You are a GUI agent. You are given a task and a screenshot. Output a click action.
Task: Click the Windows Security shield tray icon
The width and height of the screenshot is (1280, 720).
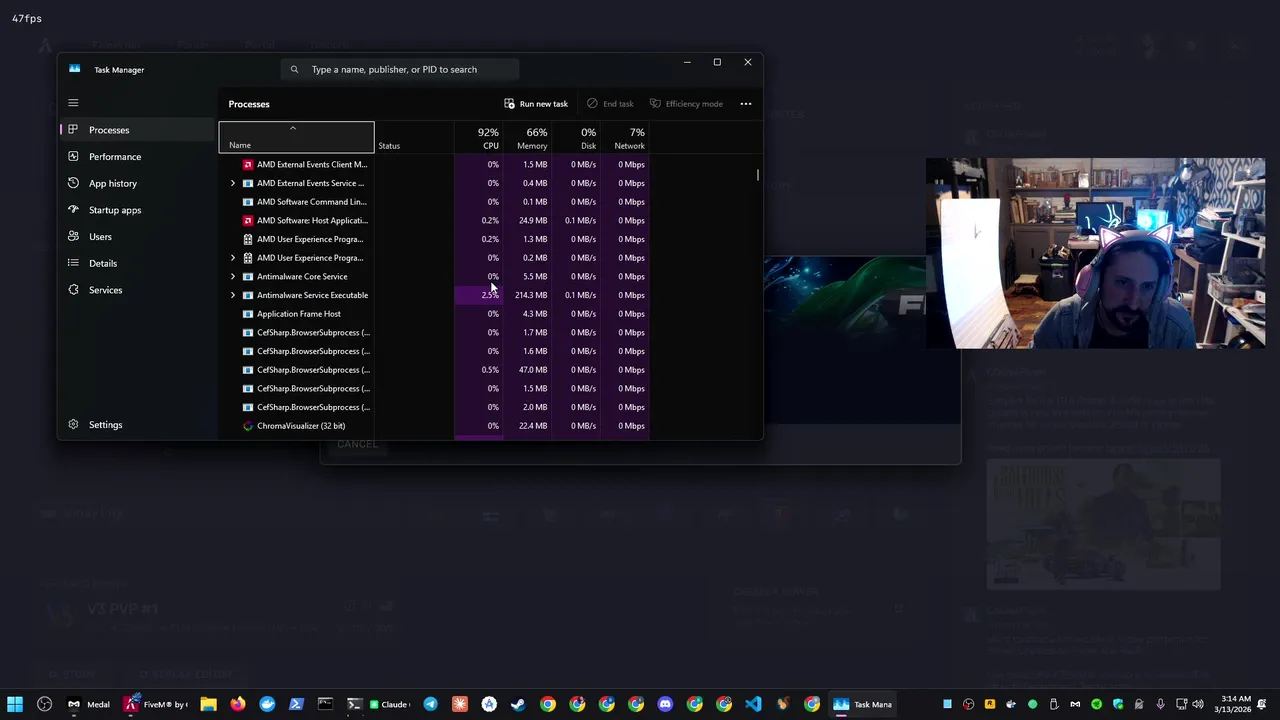point(1118,704)
